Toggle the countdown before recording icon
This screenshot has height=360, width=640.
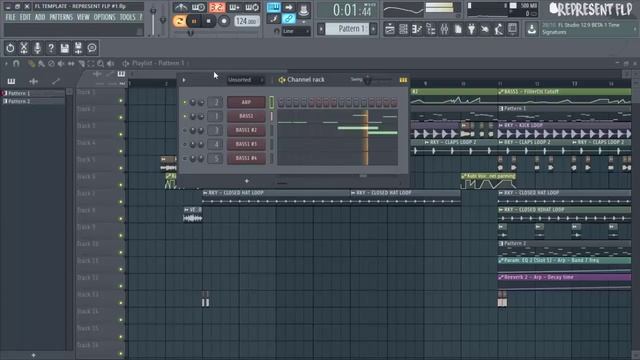tap(217, 7)
